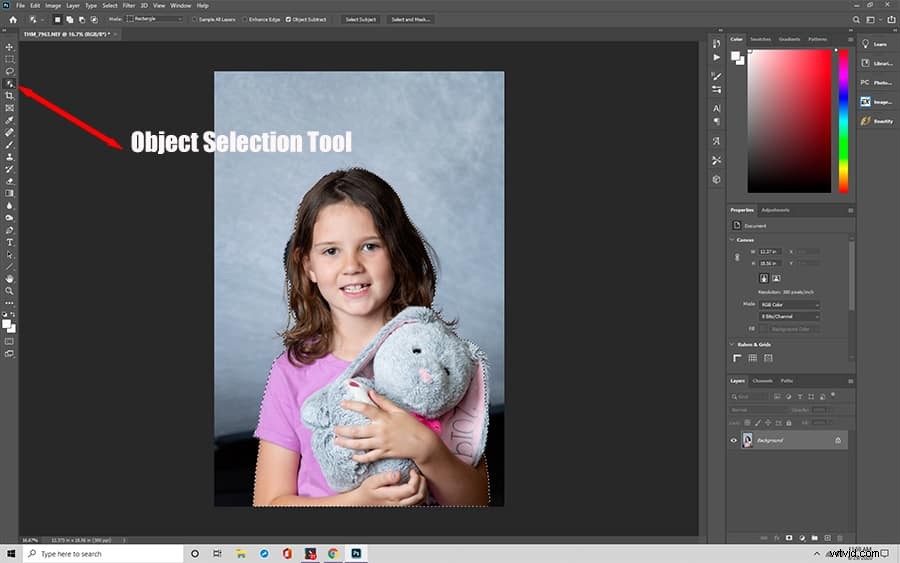Open Color panel flyout menu
The width and height of the screenshot is (900, 563).
(x=850, y=40)
